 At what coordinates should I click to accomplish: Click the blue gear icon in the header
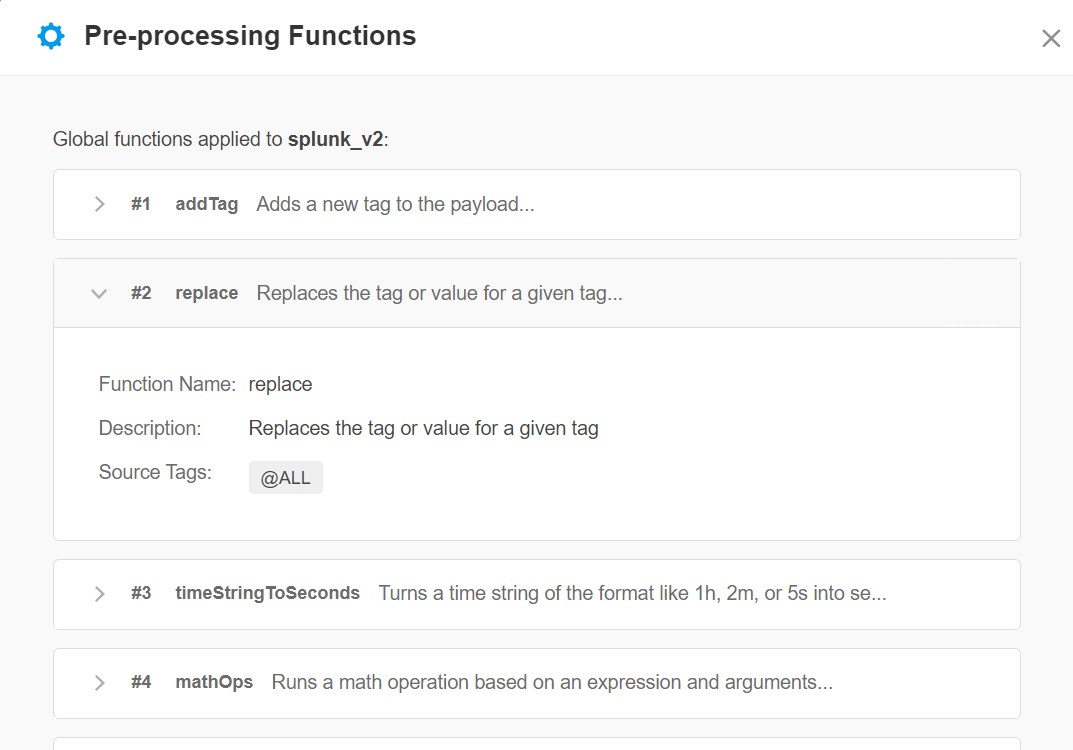(x=50, y=35)
